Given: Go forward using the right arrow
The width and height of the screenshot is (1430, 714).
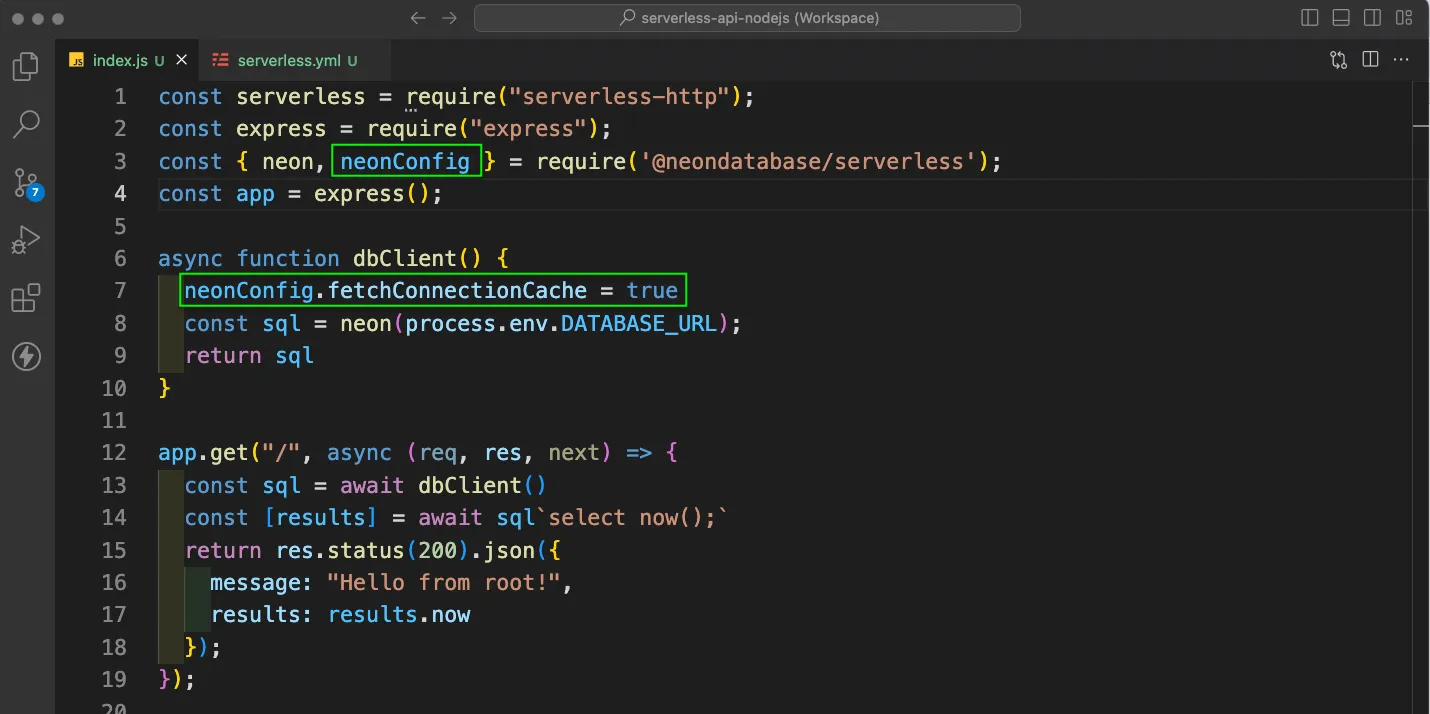Looking at the screenshot, I should 449,18.
